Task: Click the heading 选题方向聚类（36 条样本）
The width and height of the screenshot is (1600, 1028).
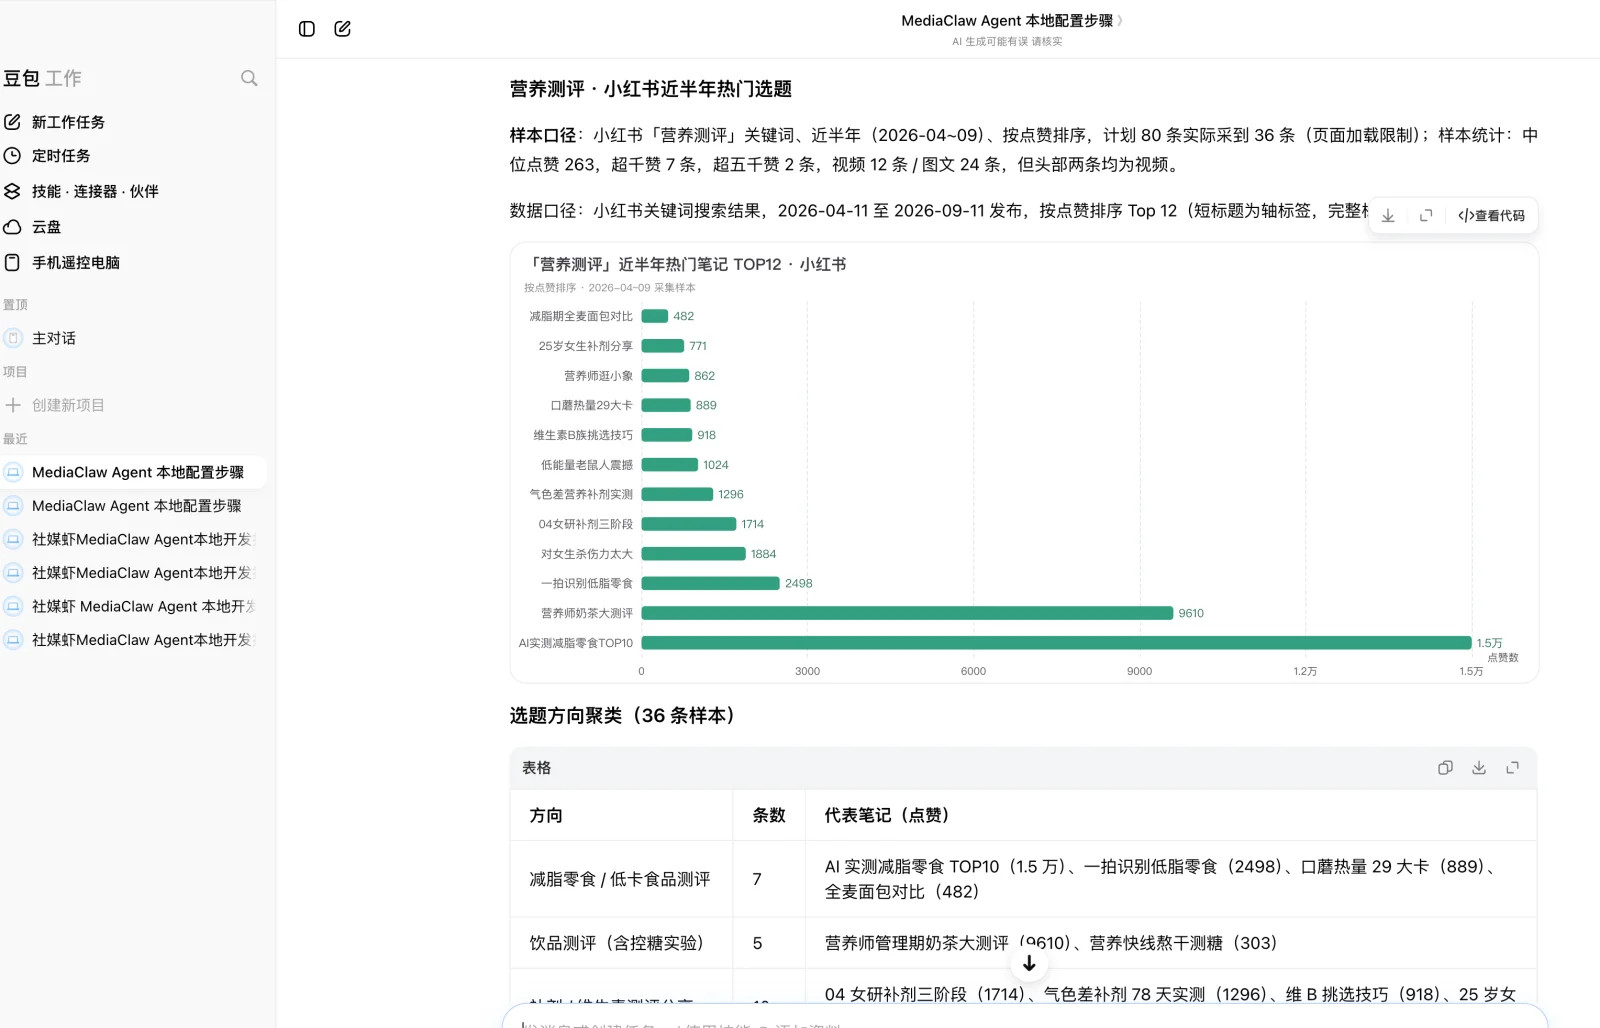Action: [x=626, y=715]
